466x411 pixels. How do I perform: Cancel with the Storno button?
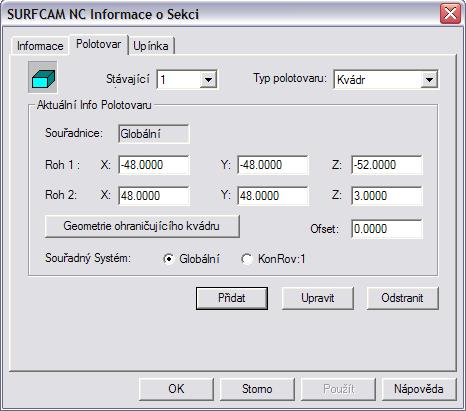tap(257, 389)
